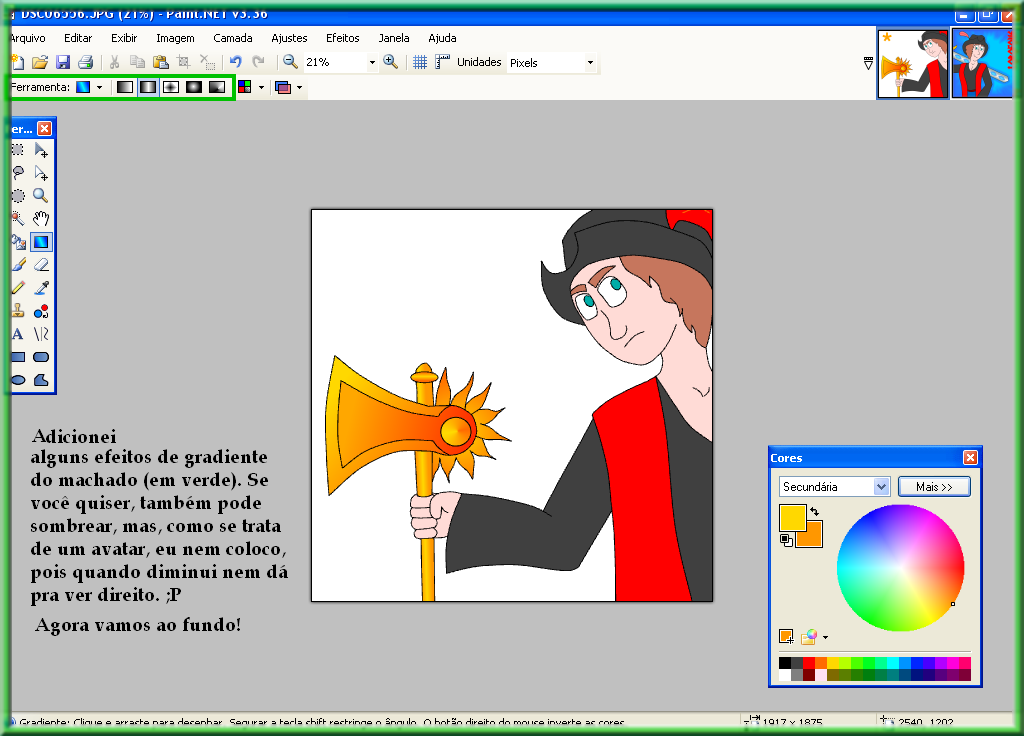Open the Efeitos menu
This screenshot has height=736, width=1024.
pyautogui.click(x=342, y=38)
